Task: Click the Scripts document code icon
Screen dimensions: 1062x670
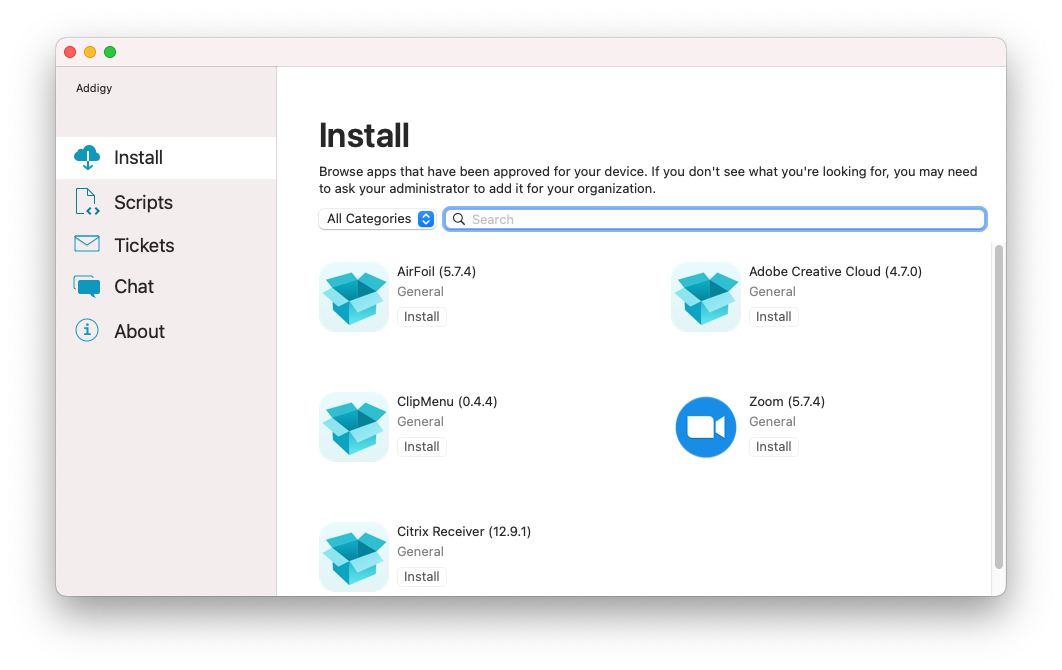Action: [x=87, y=202]
